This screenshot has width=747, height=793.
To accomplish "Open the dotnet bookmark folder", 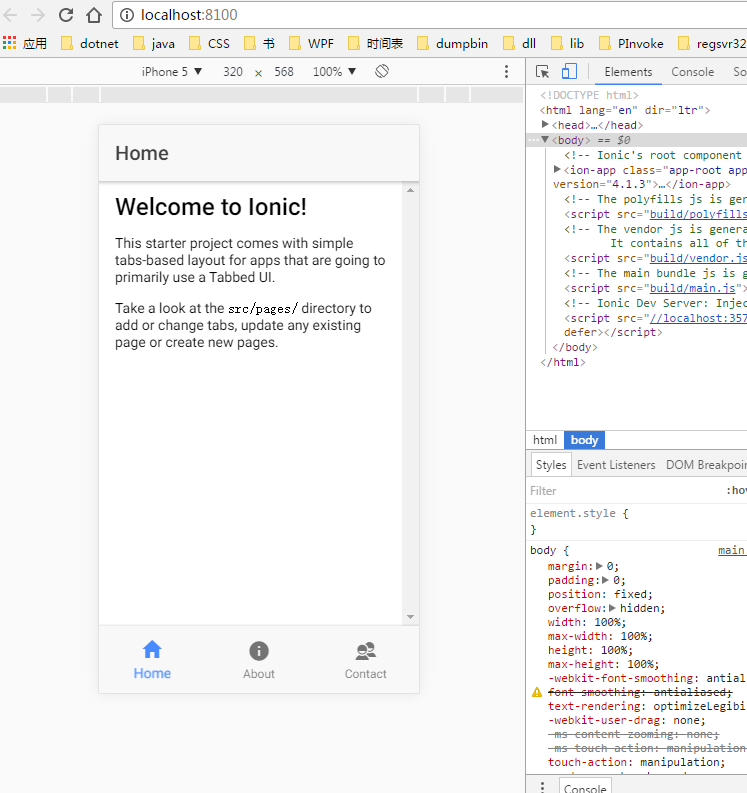I will point(89,43).
